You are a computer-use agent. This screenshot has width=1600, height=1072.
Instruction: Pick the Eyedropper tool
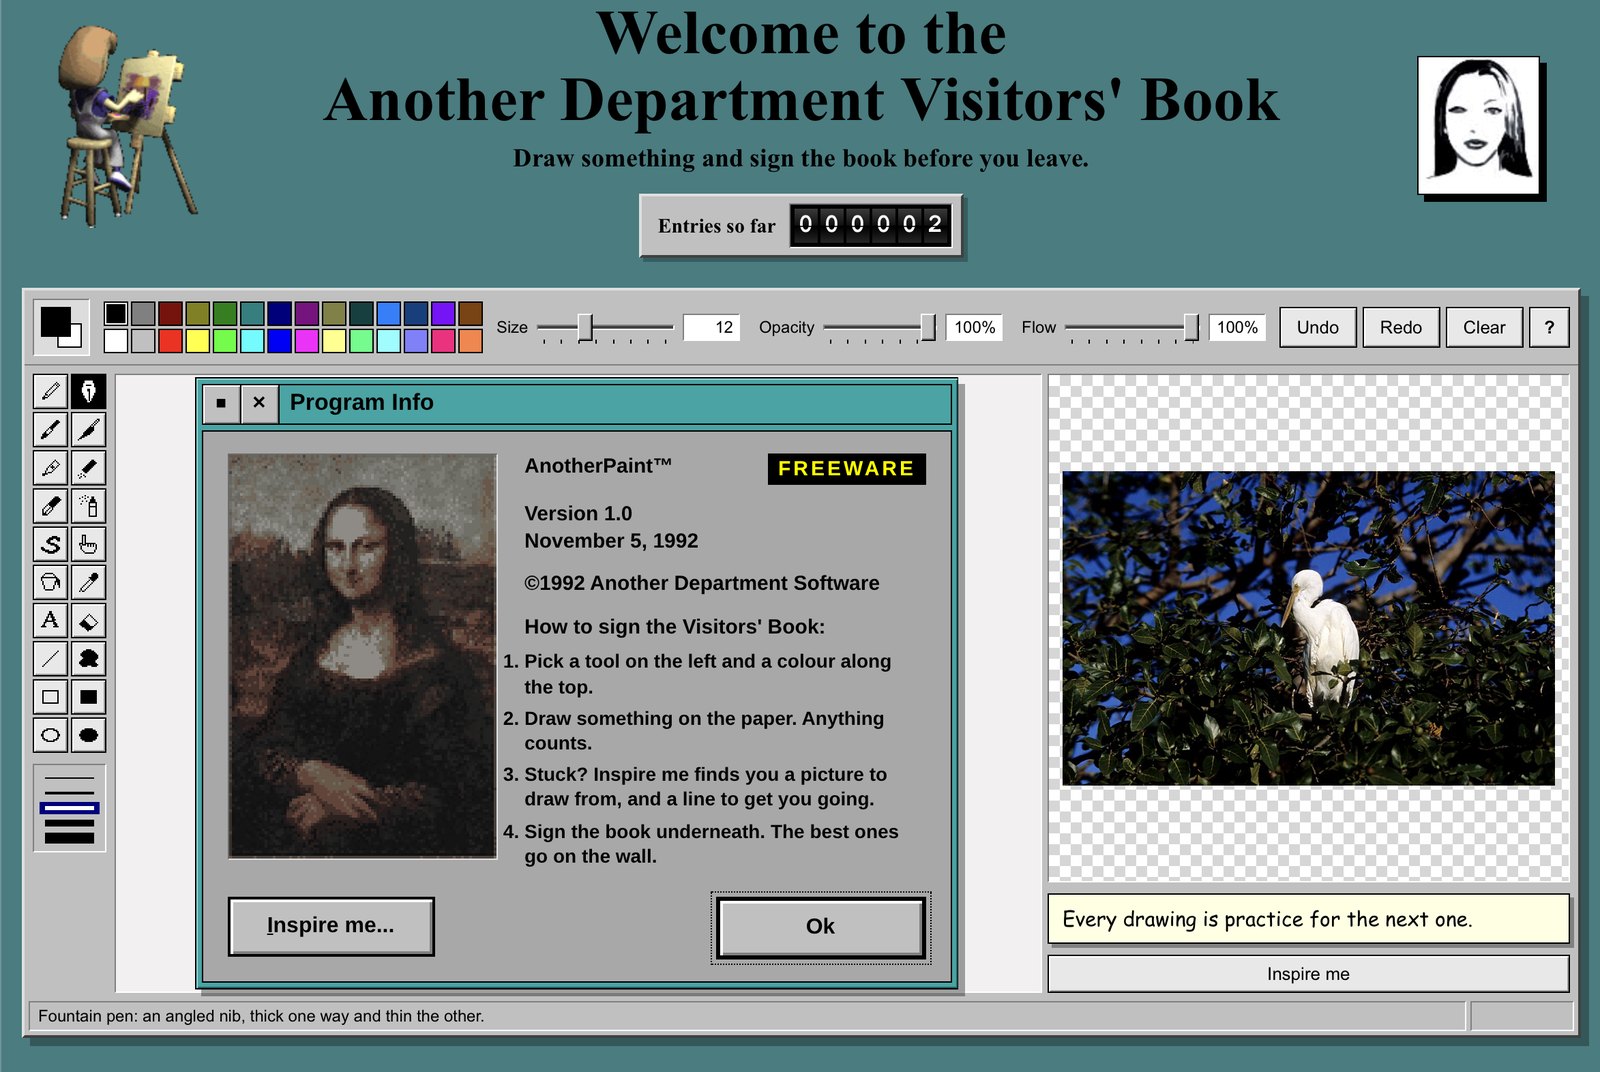point(88,582)
